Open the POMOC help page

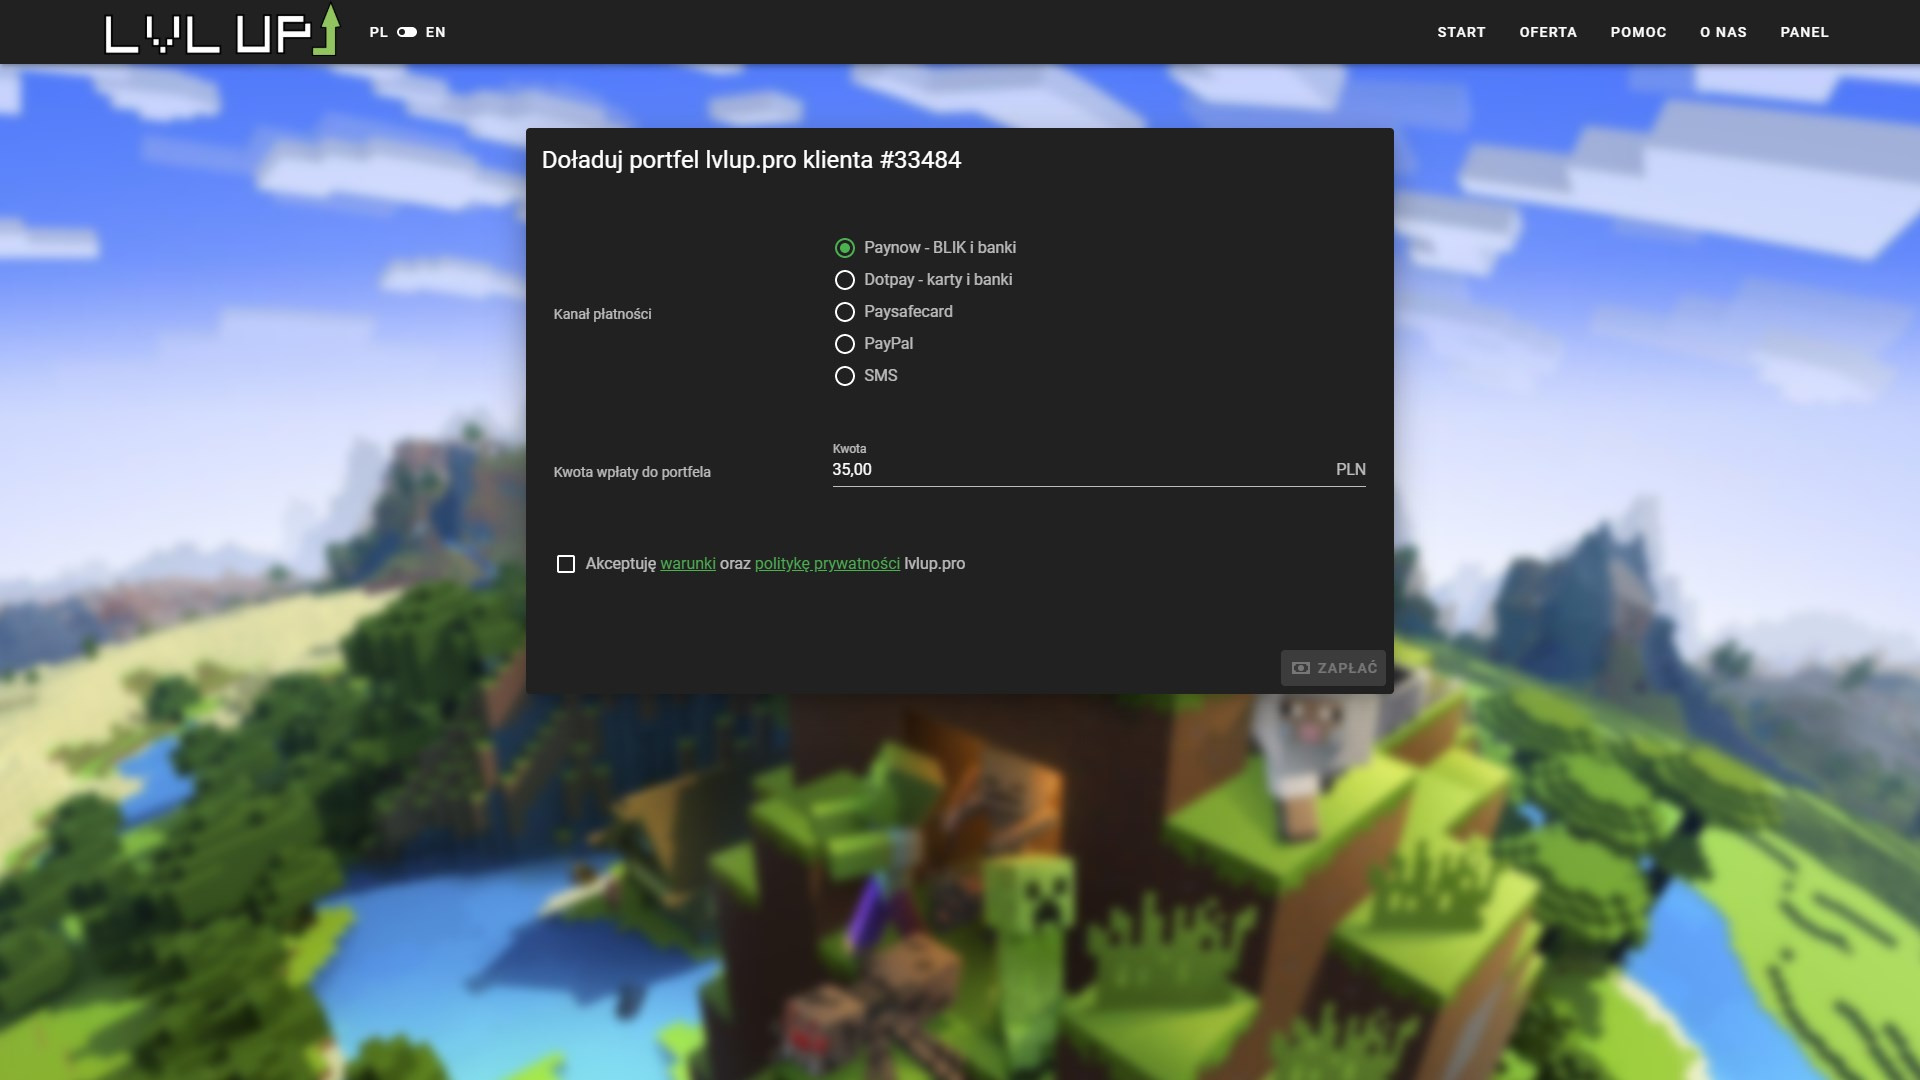tap(1638, 32)
